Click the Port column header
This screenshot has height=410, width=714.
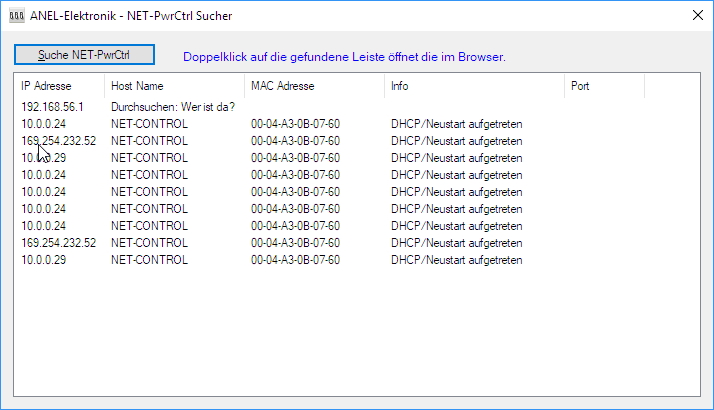[x=605, y=86]
